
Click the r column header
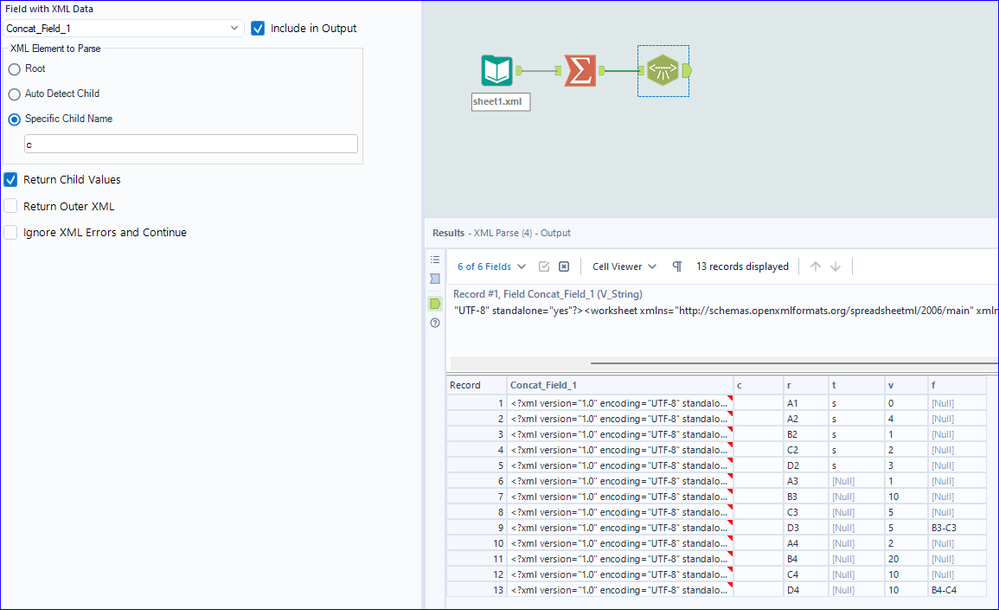click(806, 385)
